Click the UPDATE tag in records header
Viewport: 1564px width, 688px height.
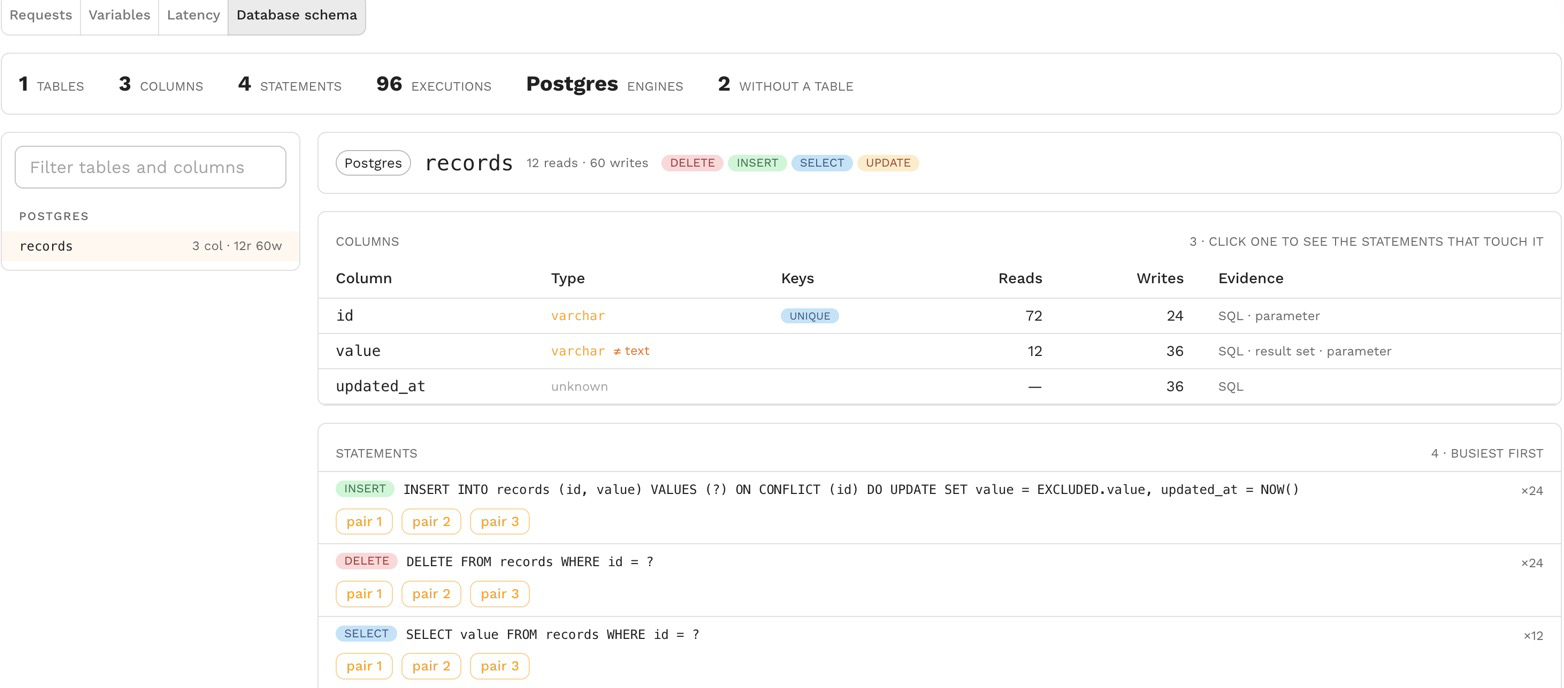click(x=888, y=163)
